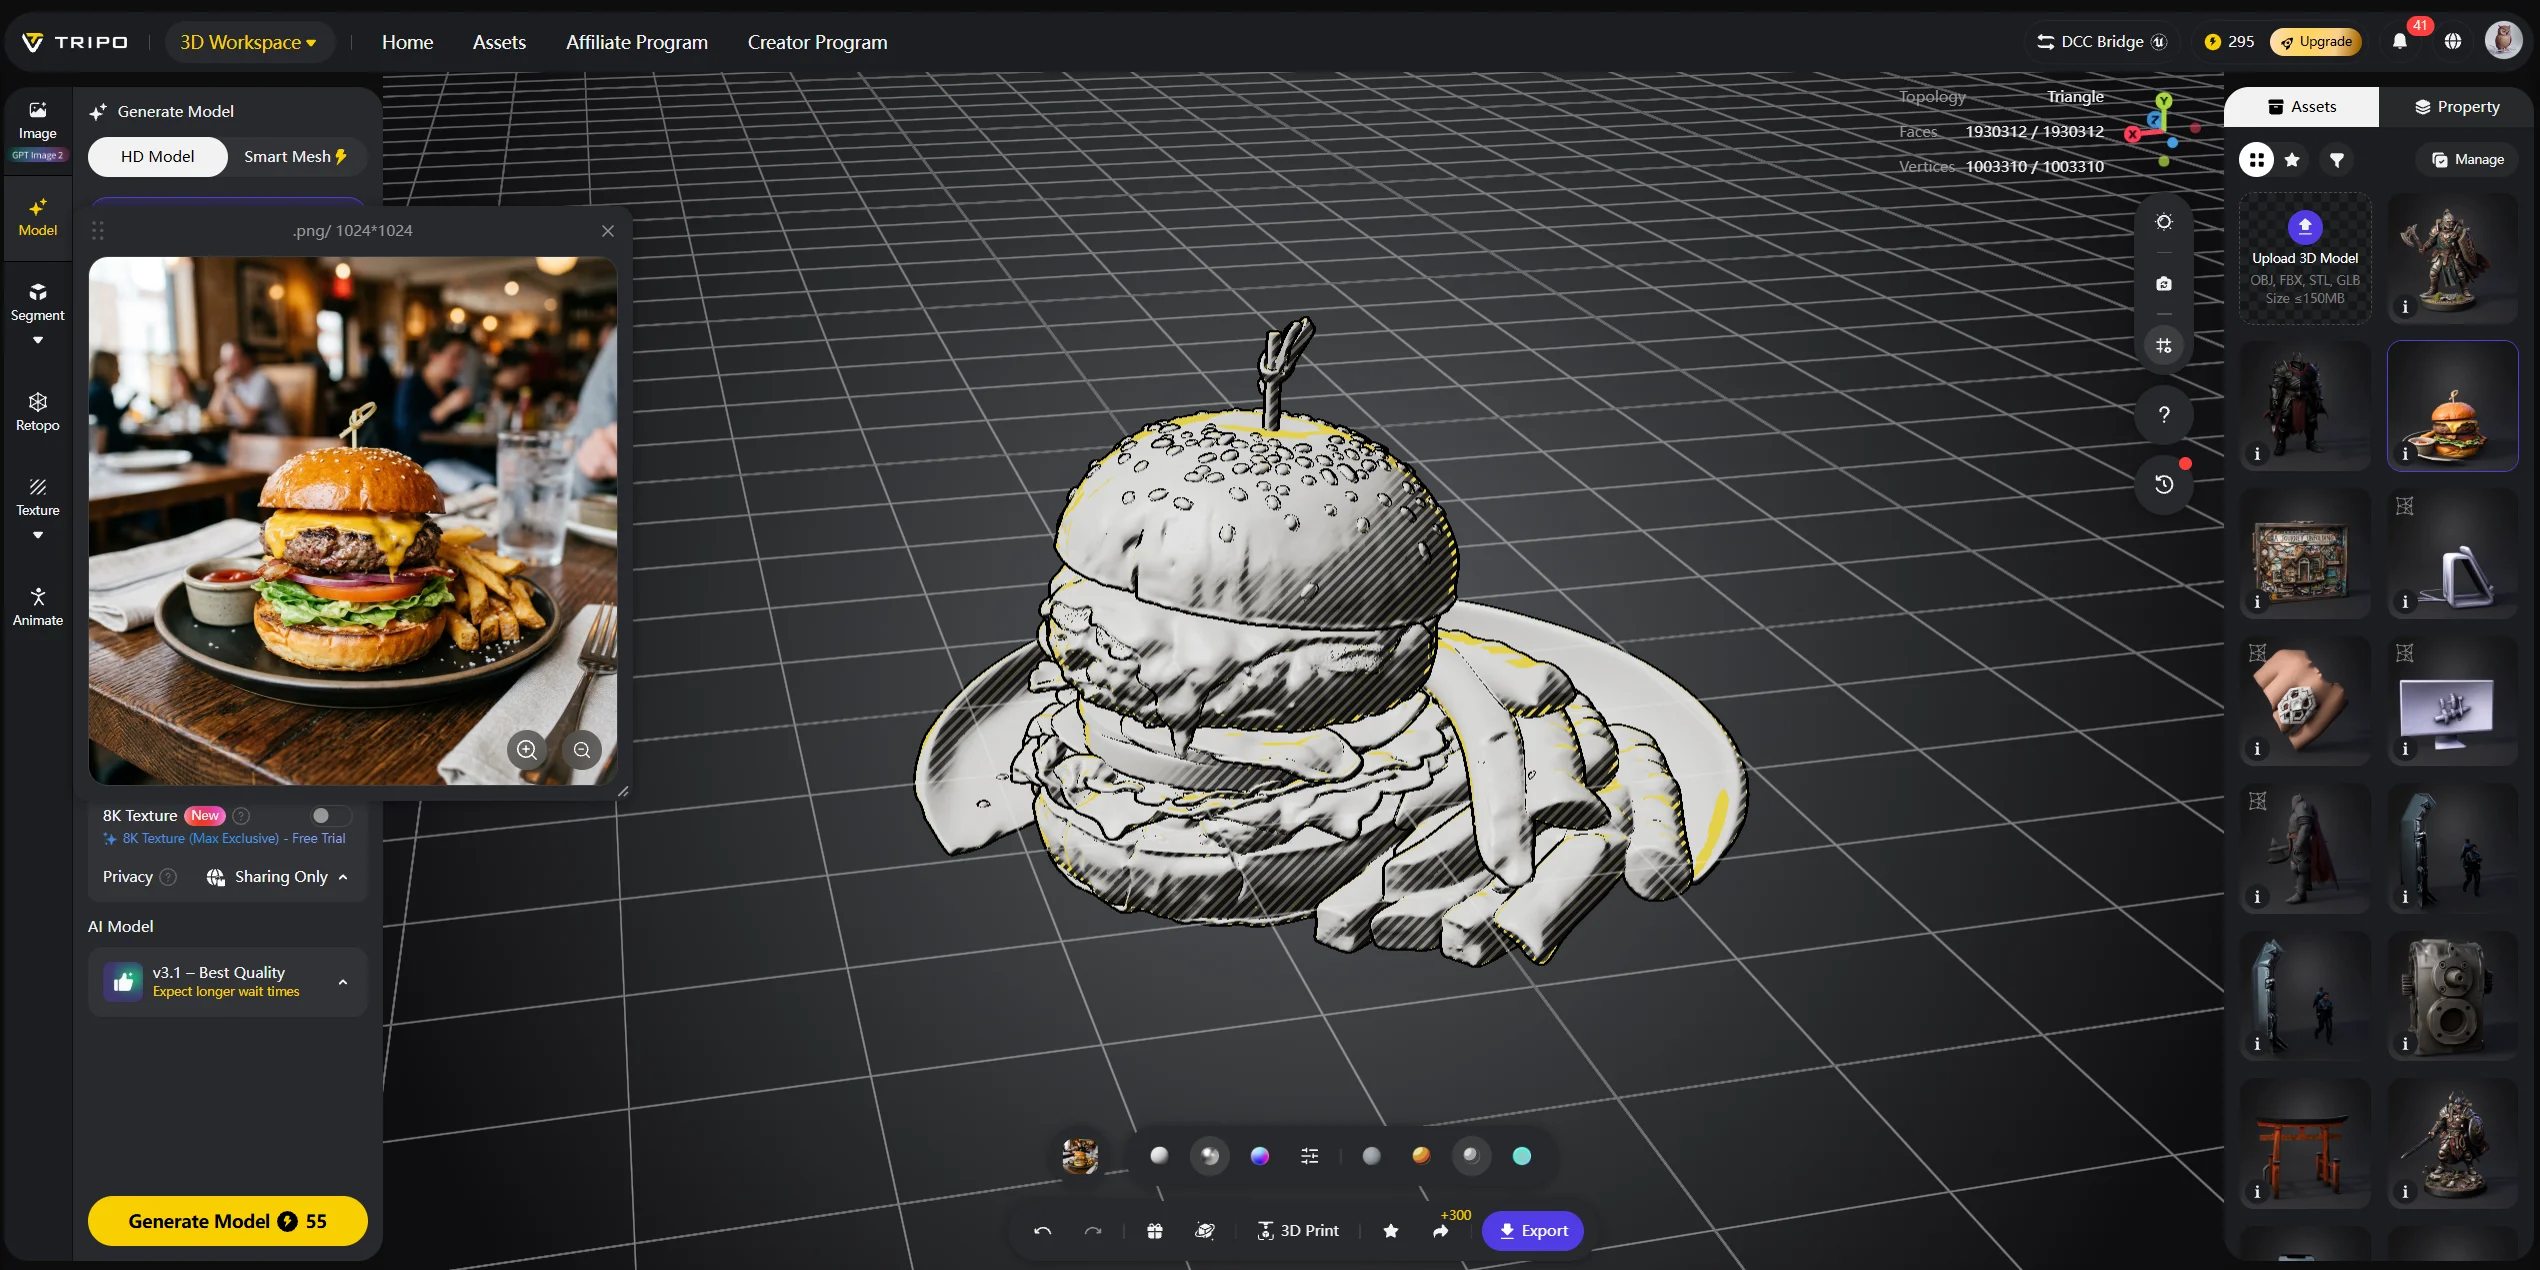Open the history clock icon

tap(2164, 485)
